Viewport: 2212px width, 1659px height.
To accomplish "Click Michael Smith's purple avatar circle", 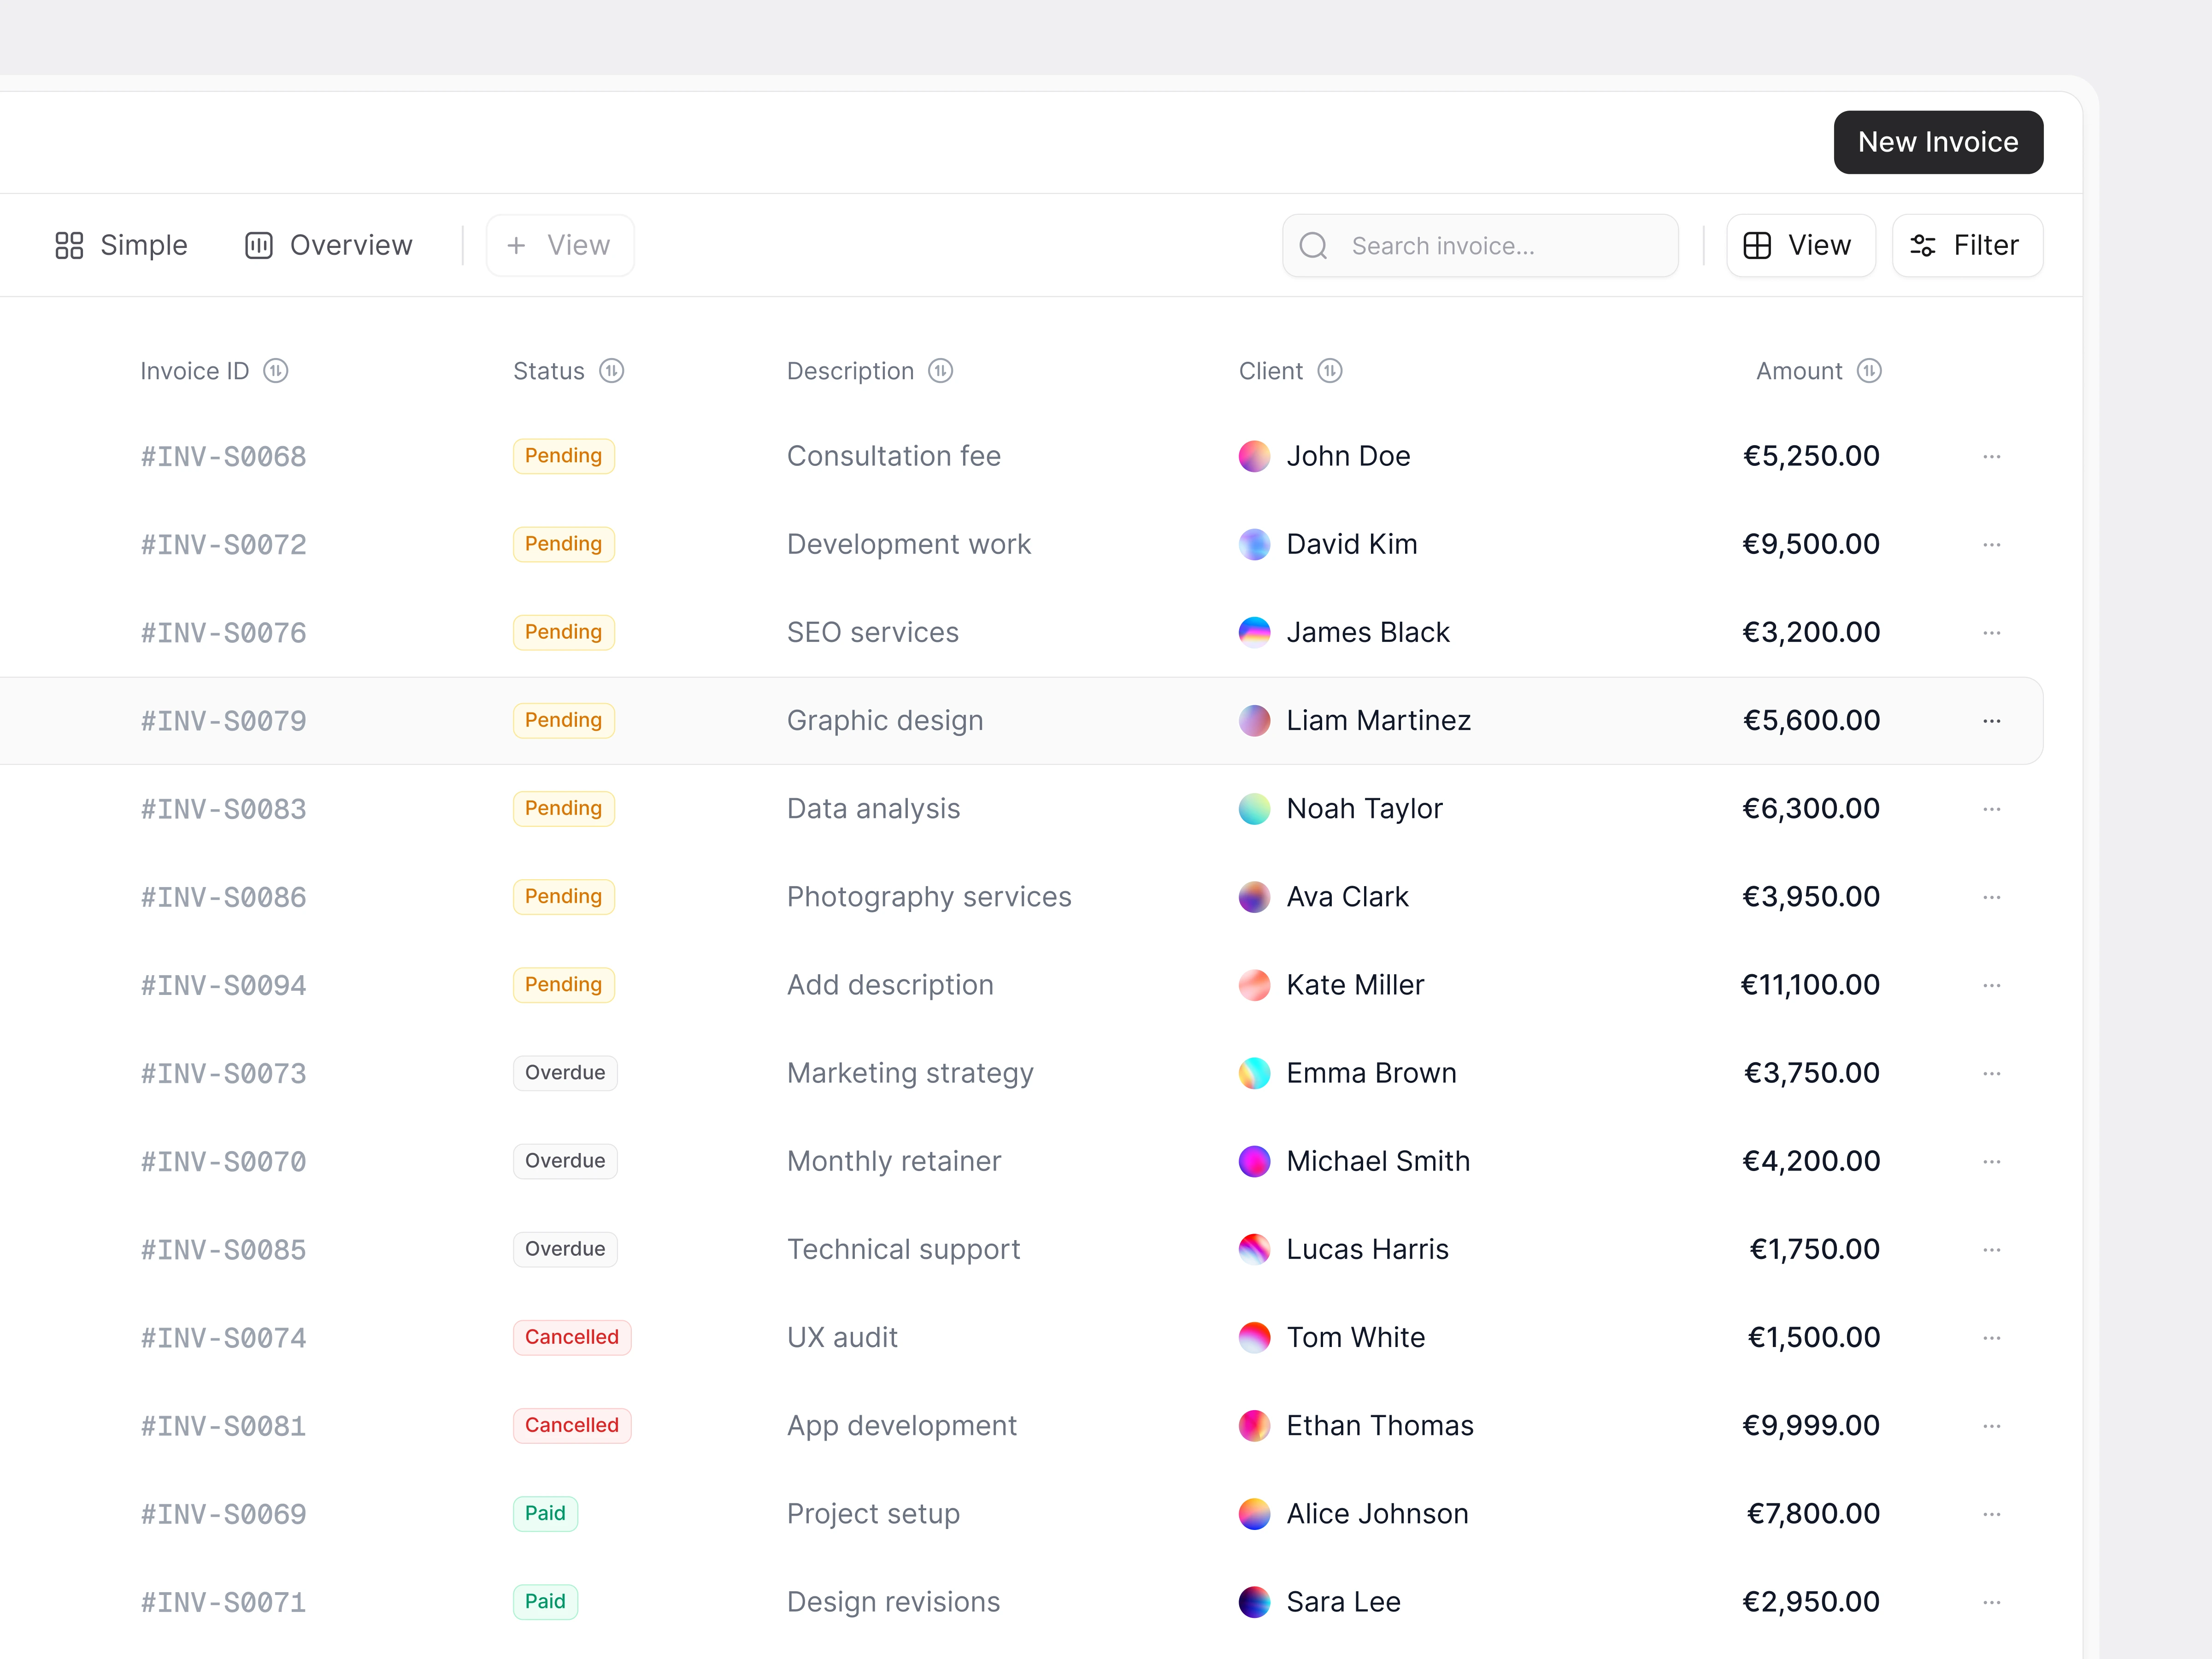I will tap(1254, 1161).
